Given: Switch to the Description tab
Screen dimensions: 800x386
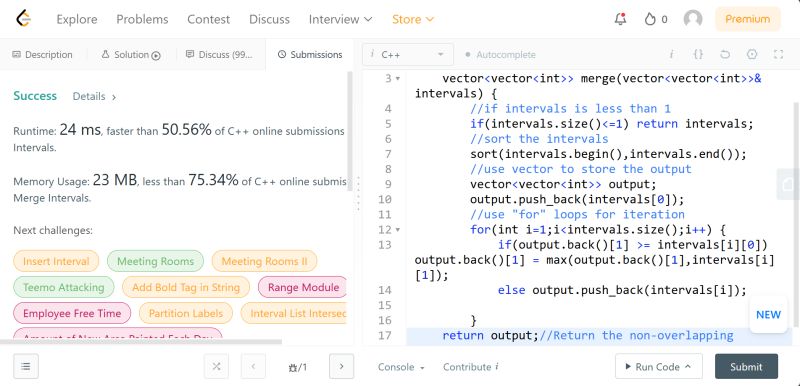Looking at the screenshot, I should tap(43, 55).
